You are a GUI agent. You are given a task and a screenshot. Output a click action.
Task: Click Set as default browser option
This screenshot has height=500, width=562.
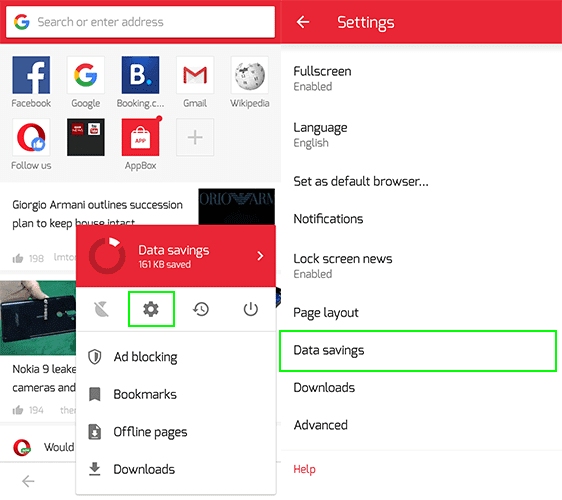421,181
